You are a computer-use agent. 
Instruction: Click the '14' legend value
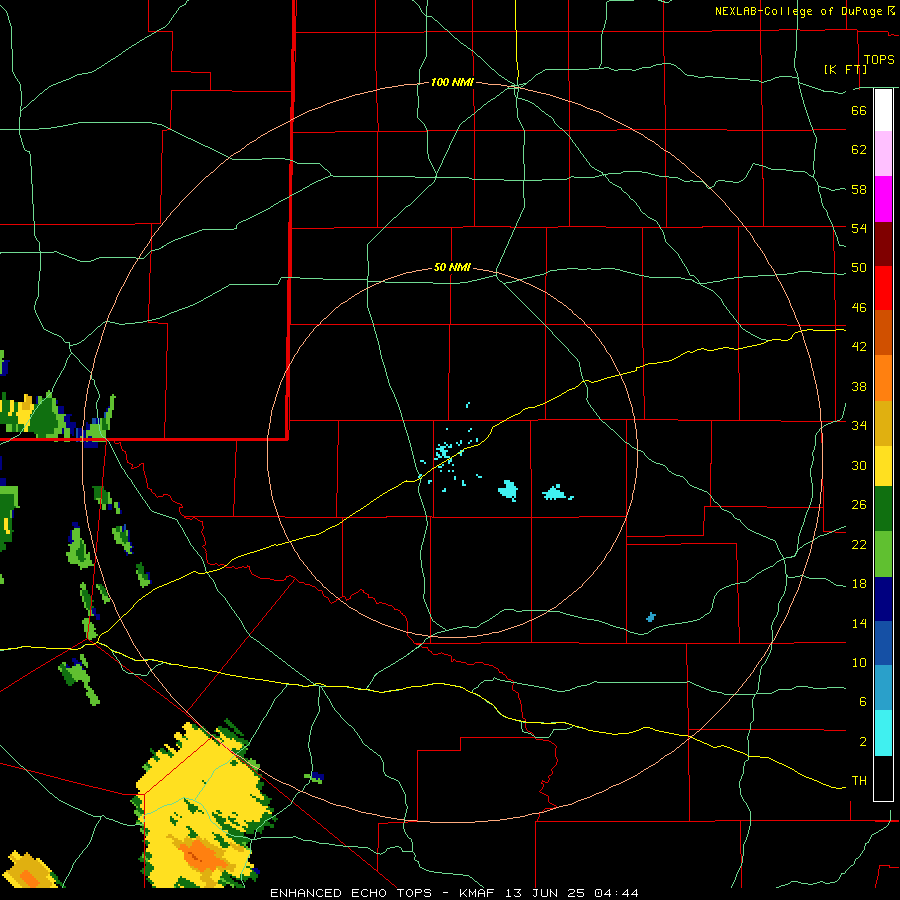pos(859,623)
